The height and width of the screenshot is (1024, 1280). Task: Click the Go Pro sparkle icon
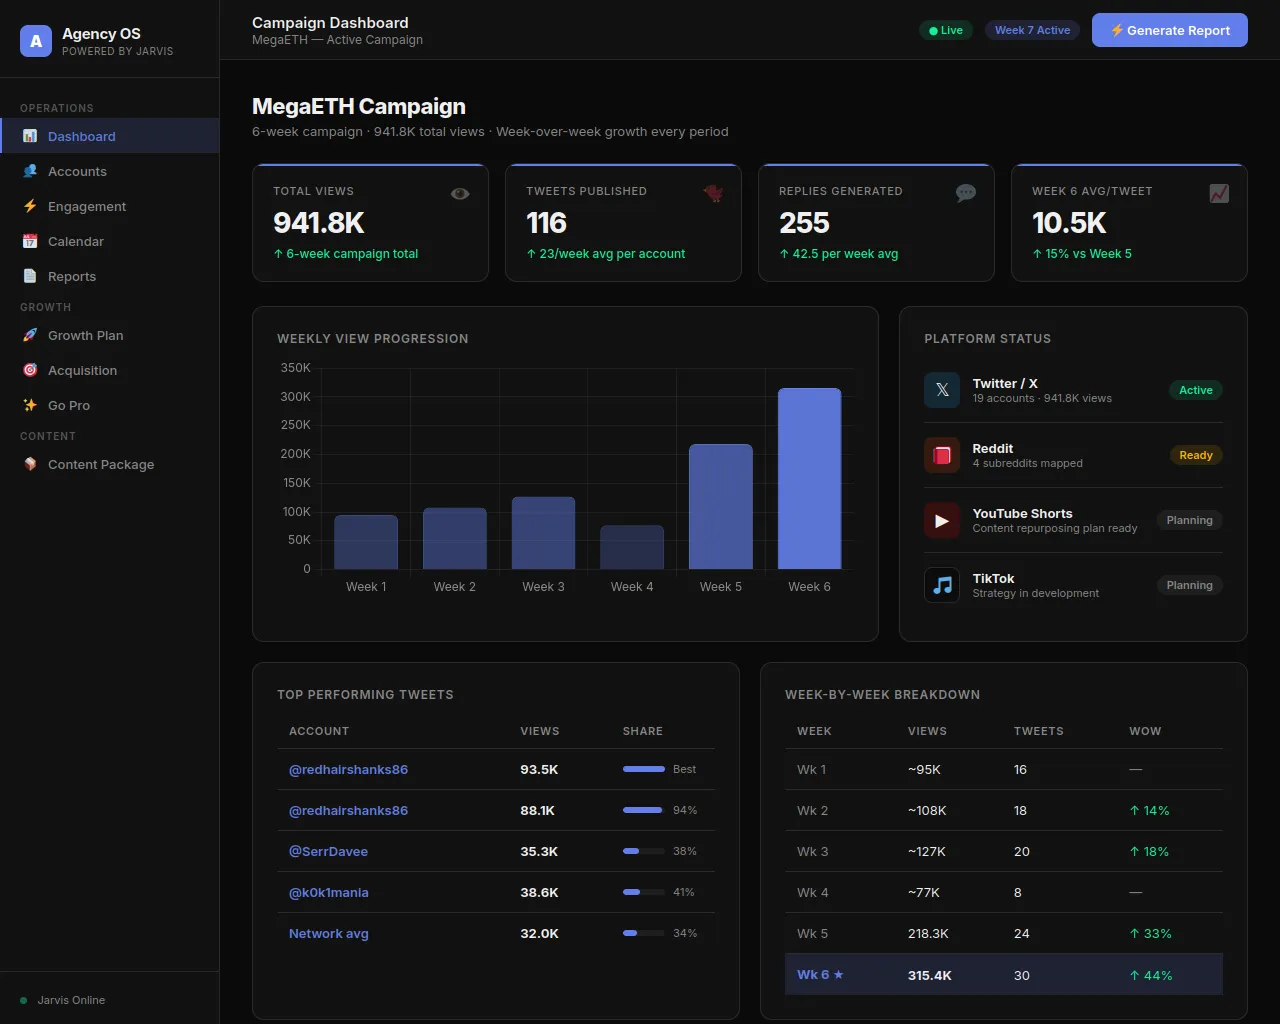click(x=30, y=405)
